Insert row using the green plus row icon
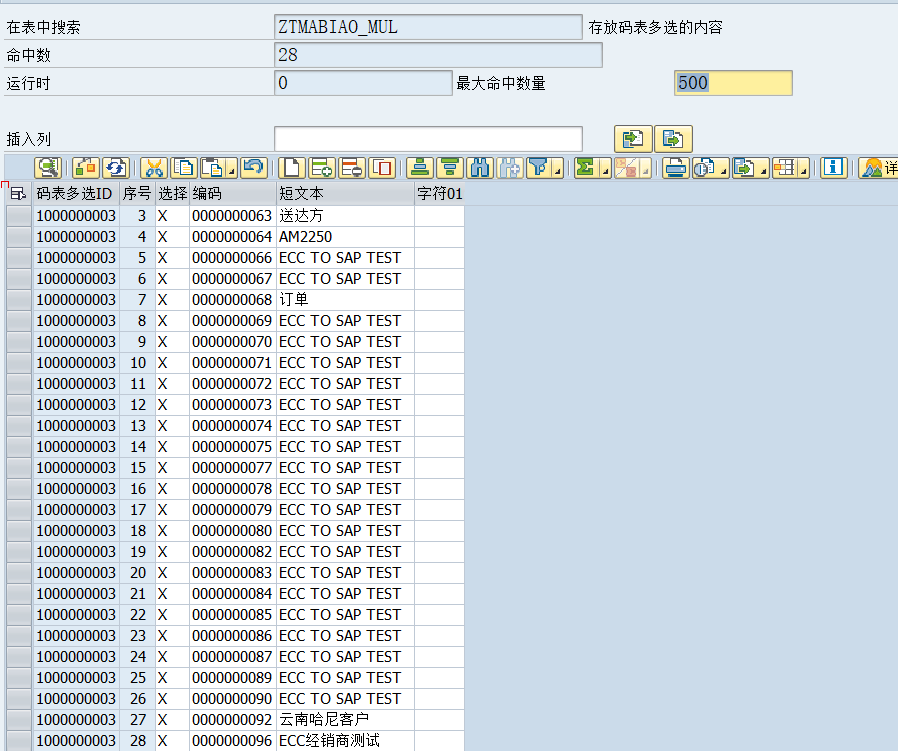 (321, 168)
